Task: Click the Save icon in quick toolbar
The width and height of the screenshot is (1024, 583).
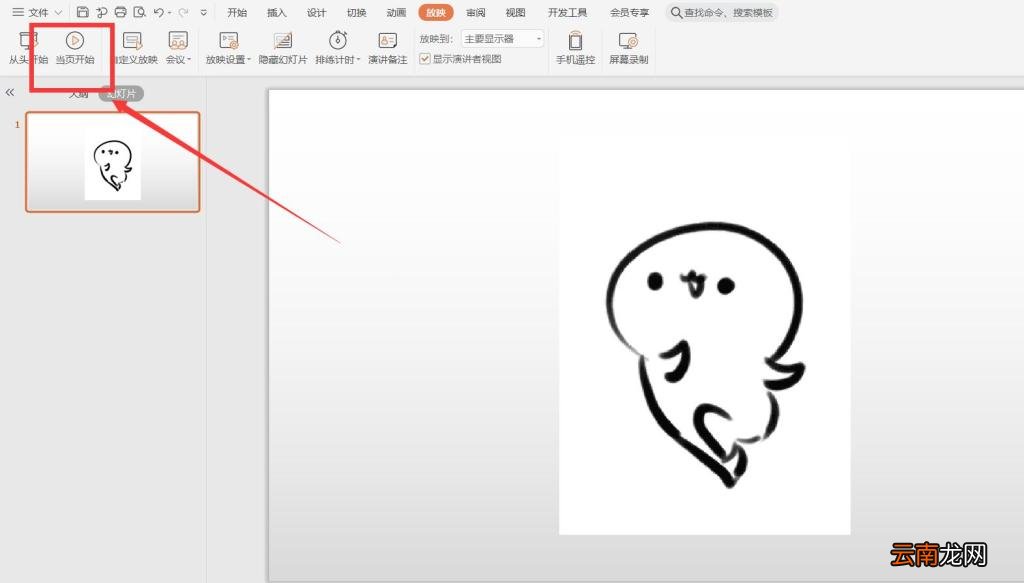Action: point(82,12)
